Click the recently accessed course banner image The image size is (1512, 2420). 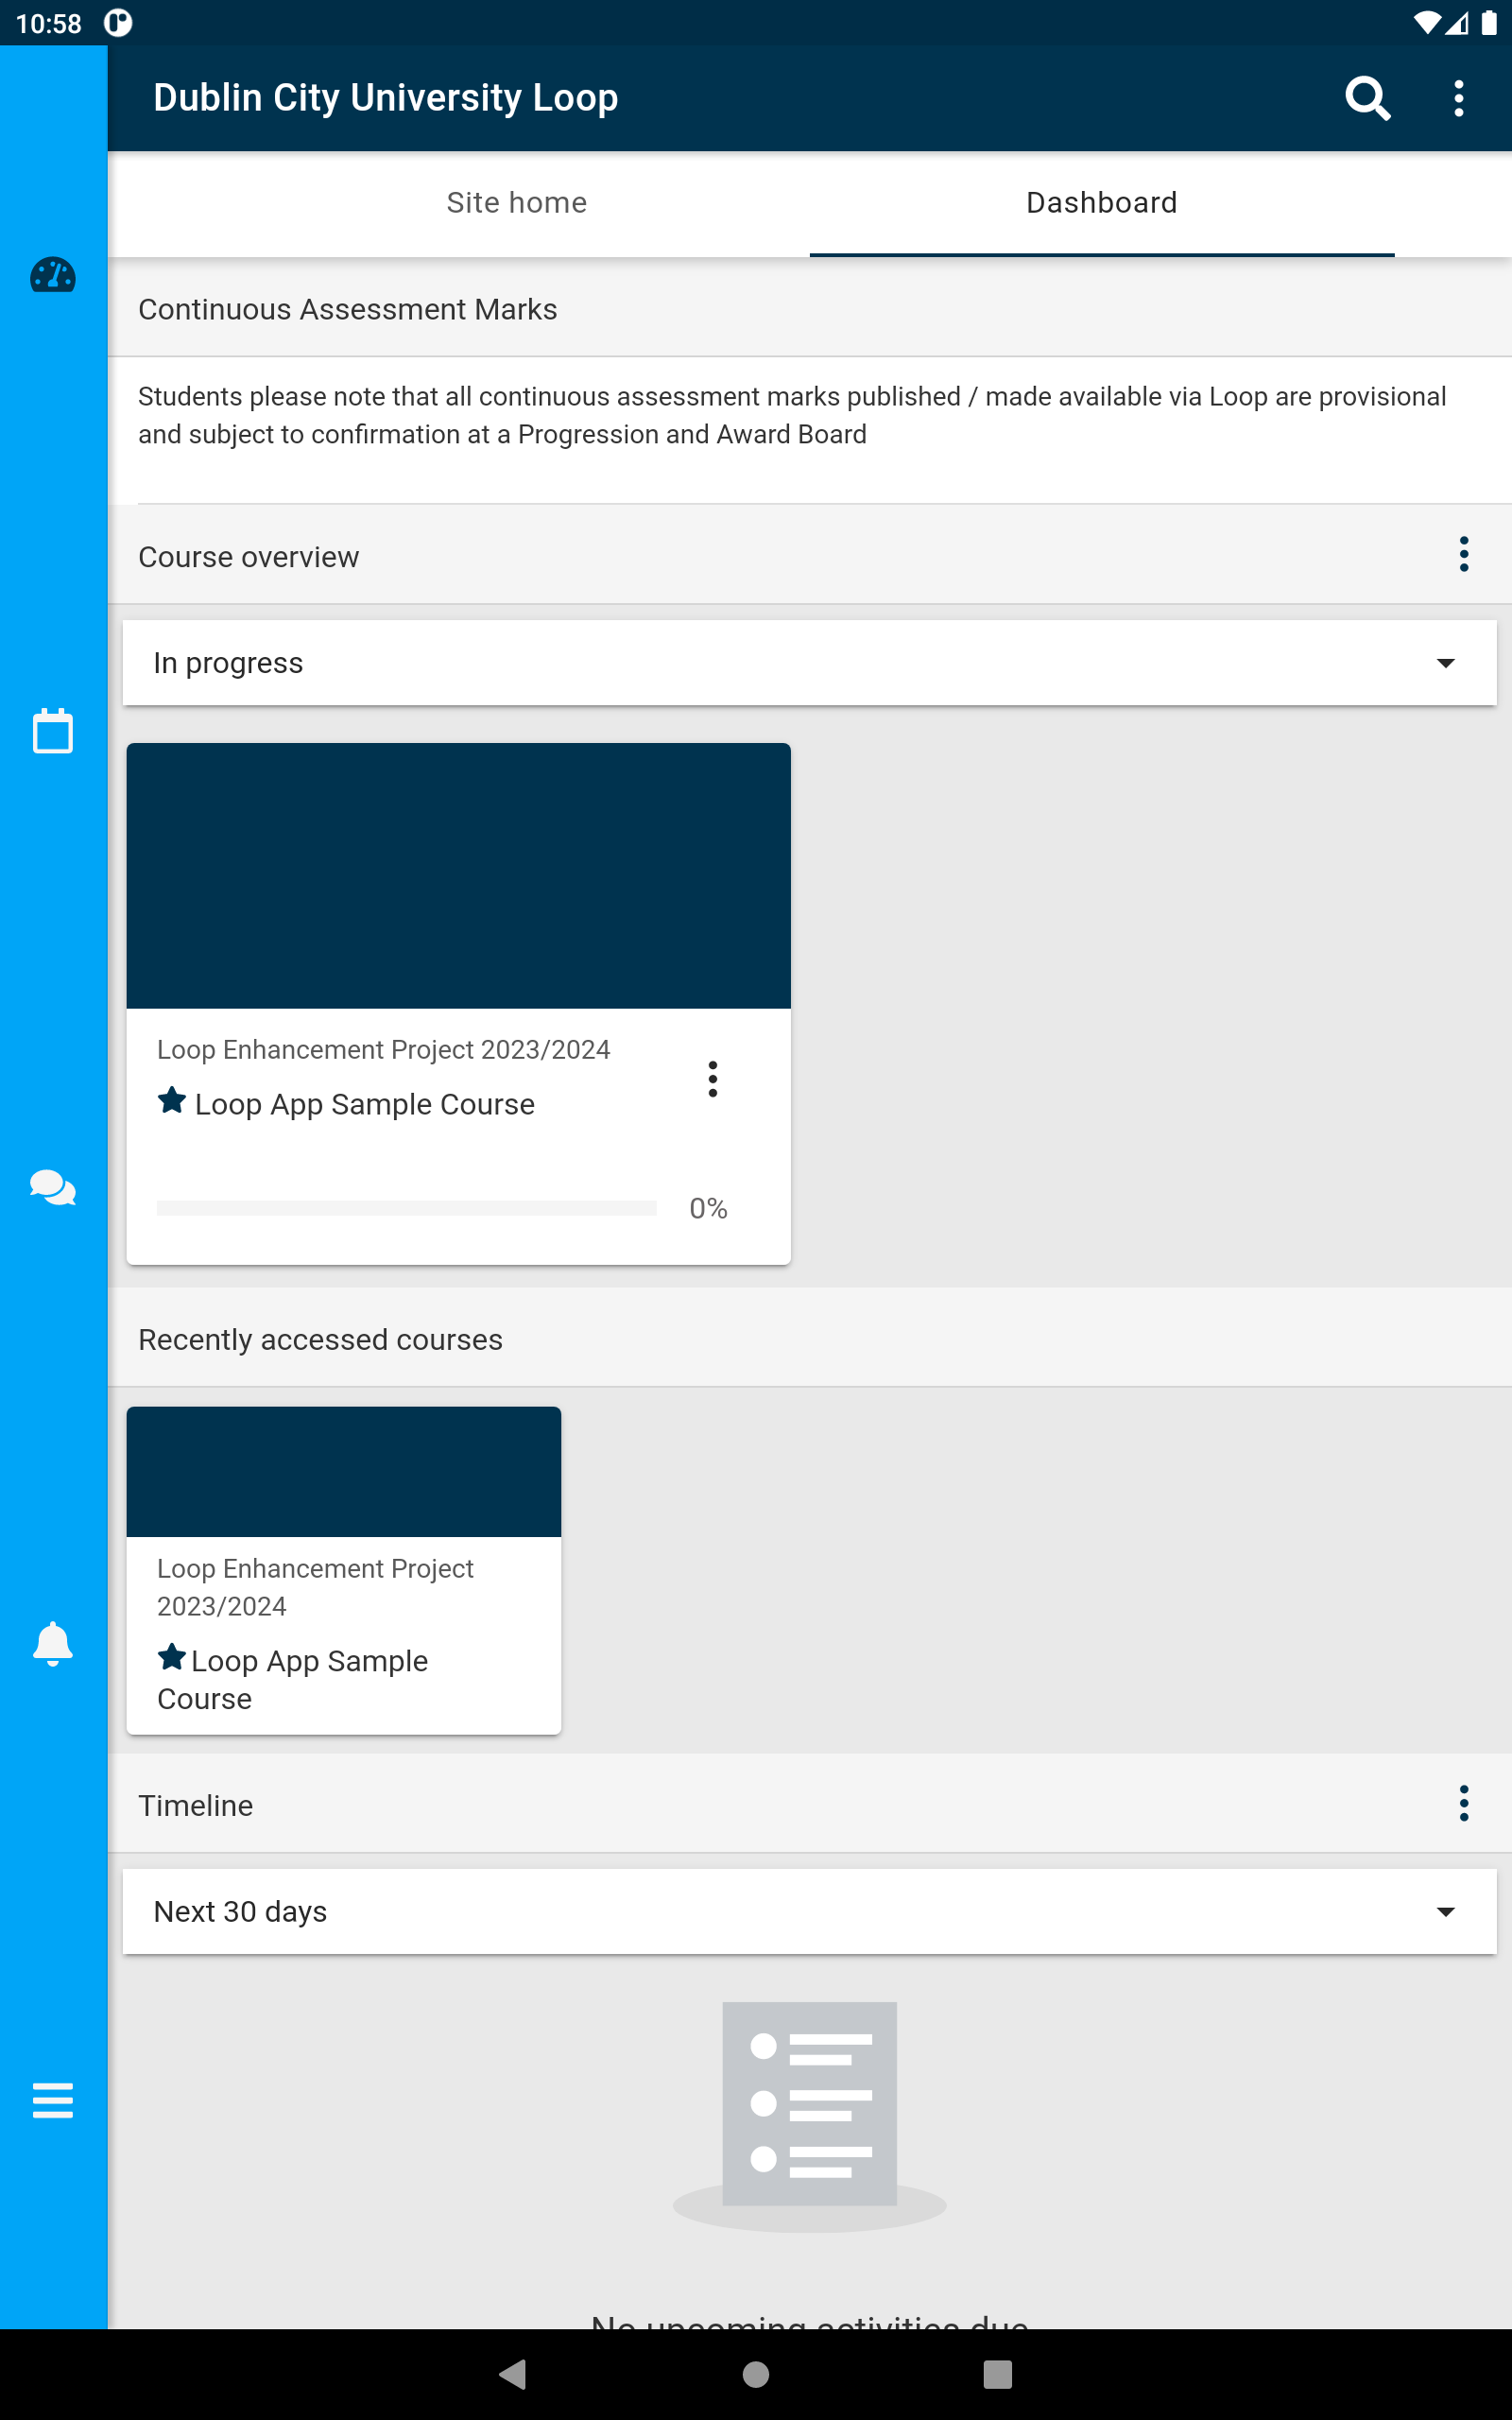344,1472
